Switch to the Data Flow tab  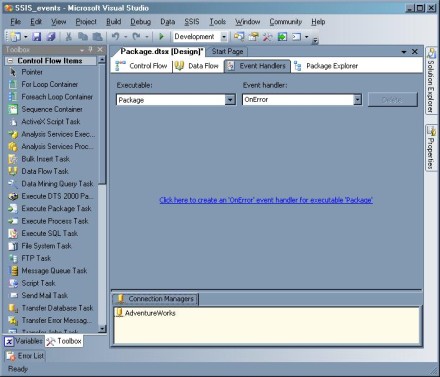pyautogui.click(x=197, y=66)
